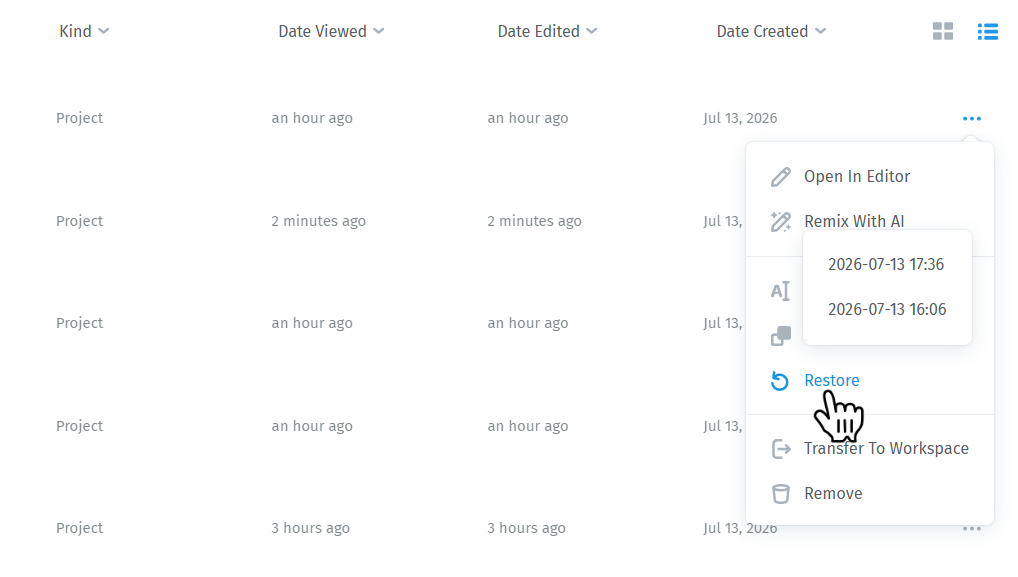This screenshot has width=1018, height=577.
Task: Click the magic wand Remix With AI icon
Action: point(780,221)
